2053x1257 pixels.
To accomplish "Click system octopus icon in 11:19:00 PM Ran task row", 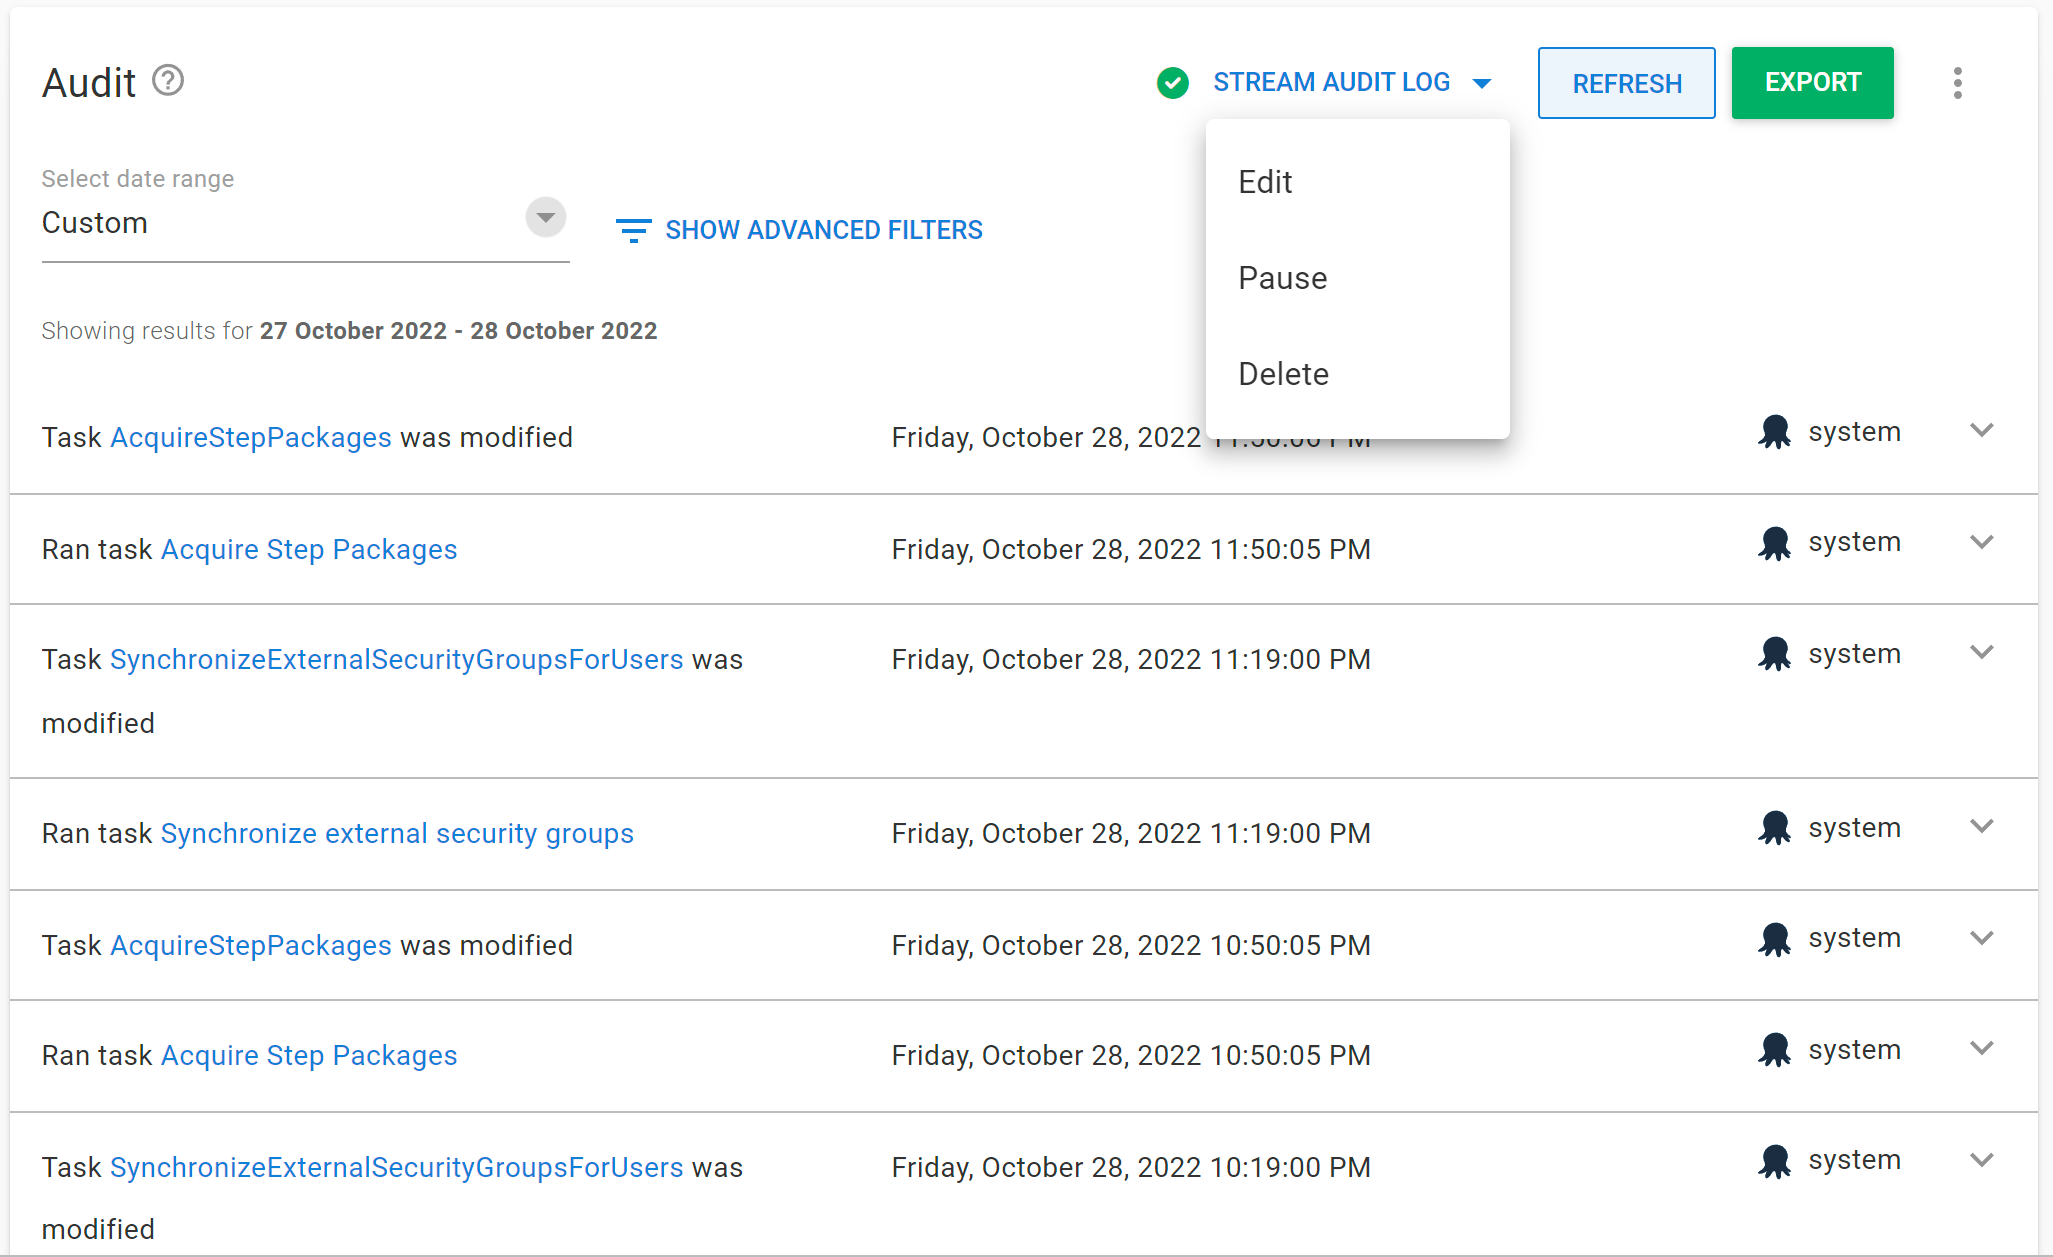I will pos(1774,828).
